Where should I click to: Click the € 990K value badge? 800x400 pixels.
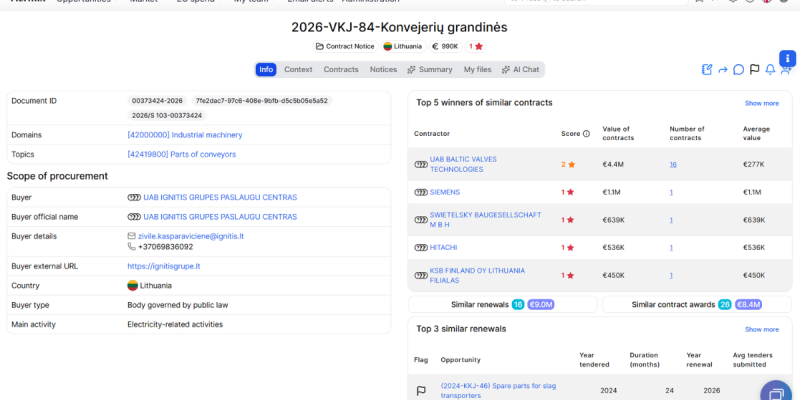(445, 46)
